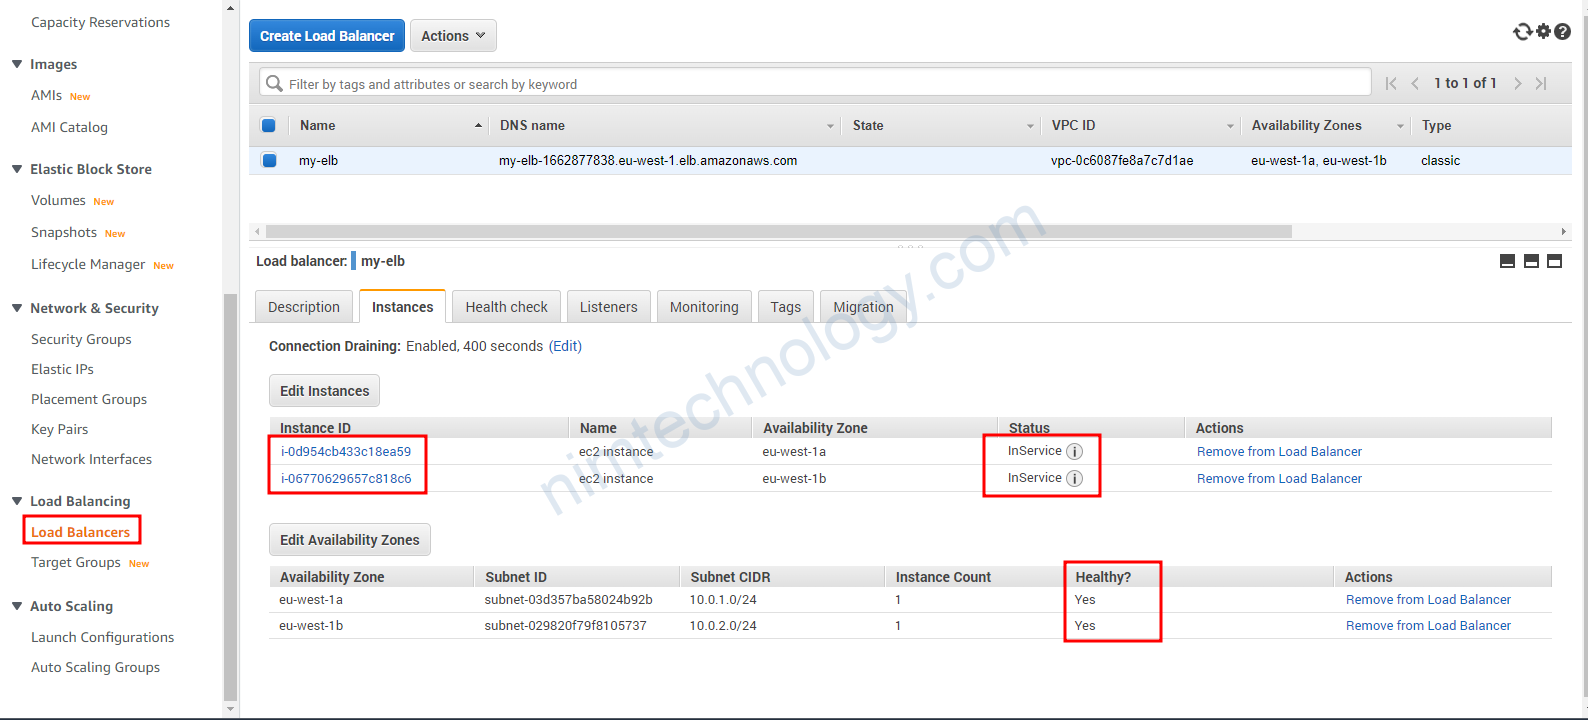Open Auto Scaling Groups in sidebar
This screenshot has height=720, width=1588.
pyautogui.click(x=95, y=667)
